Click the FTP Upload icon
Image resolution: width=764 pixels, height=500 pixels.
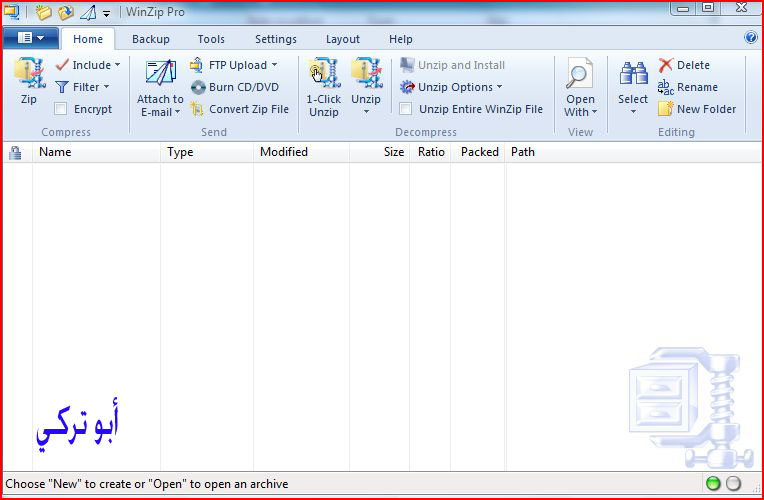point(197,65)
